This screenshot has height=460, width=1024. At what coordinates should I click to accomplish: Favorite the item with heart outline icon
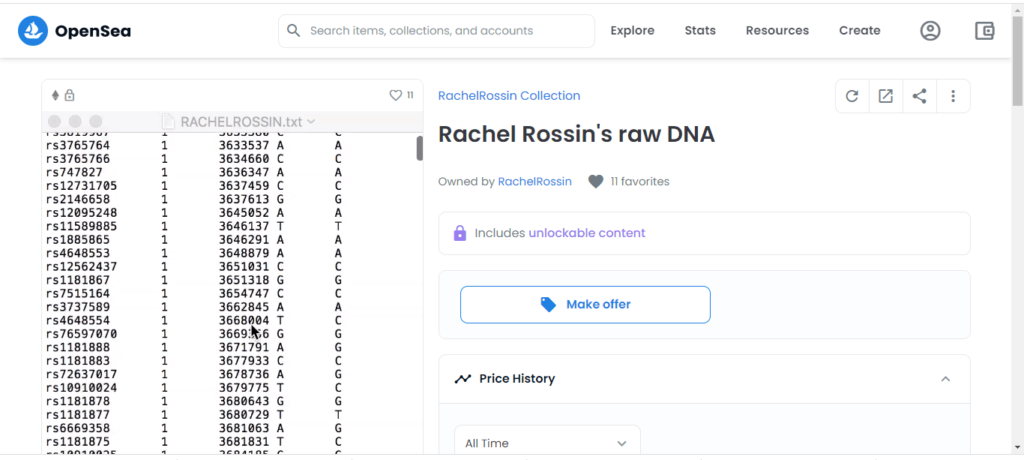[396, 95]
